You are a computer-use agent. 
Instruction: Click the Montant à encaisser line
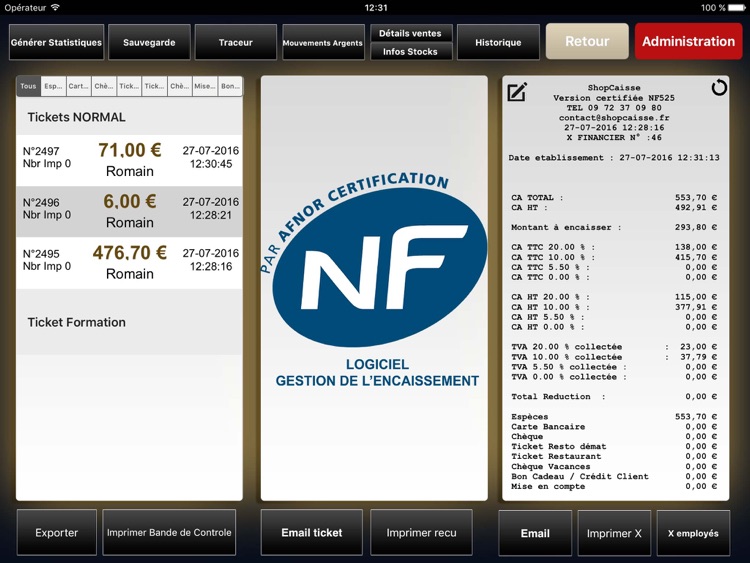(x=614, y=227)
